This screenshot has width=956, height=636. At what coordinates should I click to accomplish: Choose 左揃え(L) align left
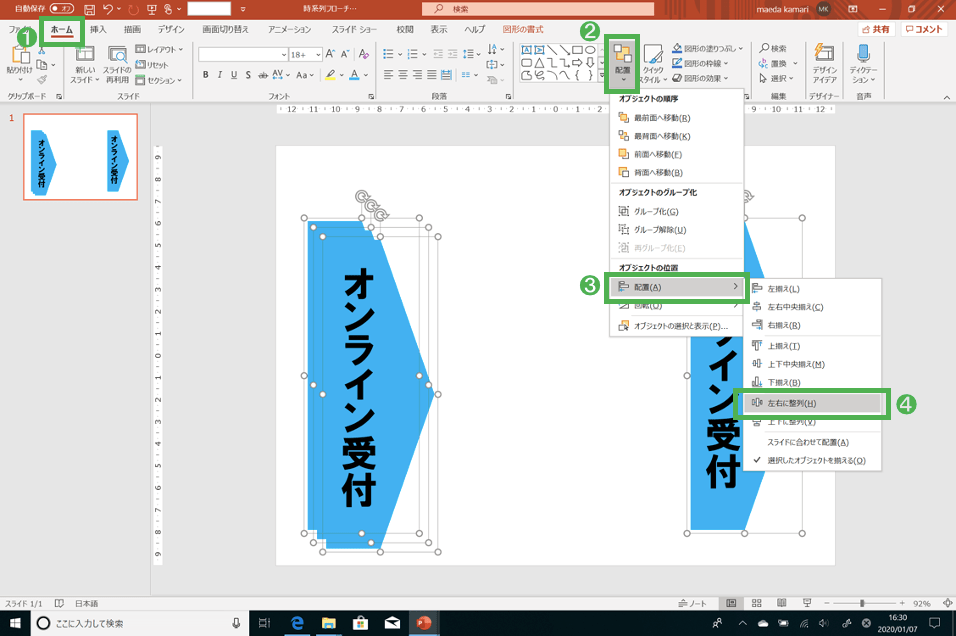(812, 289)
